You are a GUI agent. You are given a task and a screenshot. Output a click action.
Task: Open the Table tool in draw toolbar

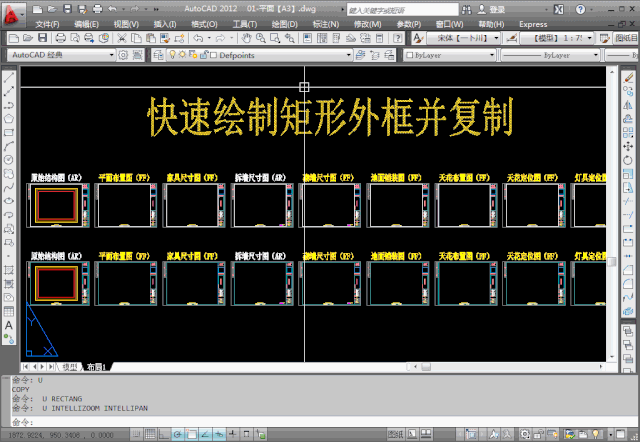tap(9, 312)
